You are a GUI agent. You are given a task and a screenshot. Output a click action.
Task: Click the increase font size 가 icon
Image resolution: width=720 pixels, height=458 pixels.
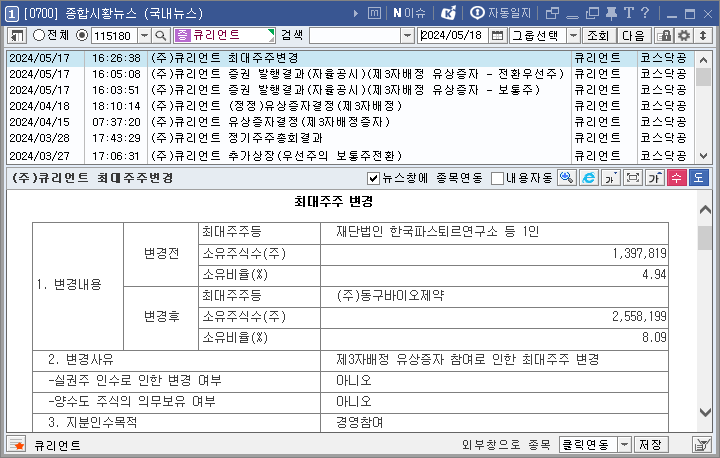pos(655,178)
